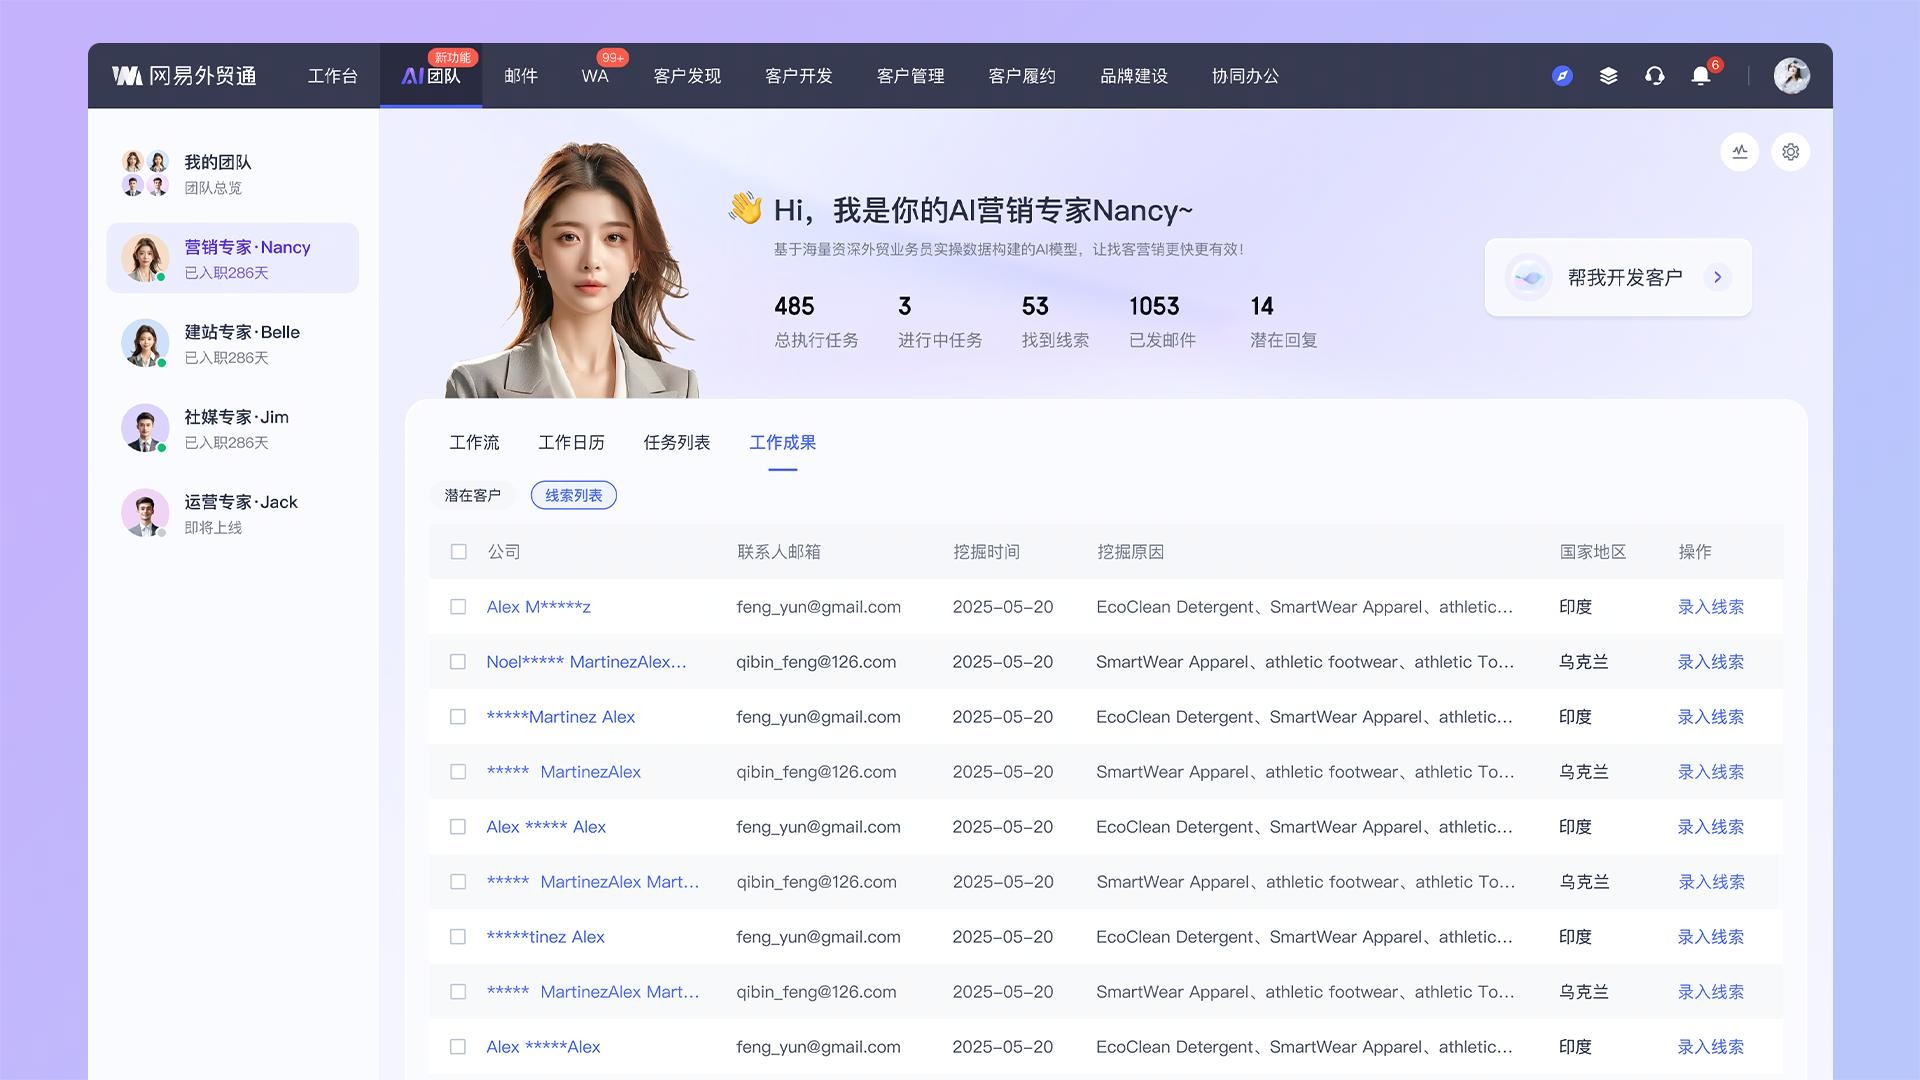Open the notification bell
This screenshot has width=1920, height=1080.
click(x=1700, y=76)
